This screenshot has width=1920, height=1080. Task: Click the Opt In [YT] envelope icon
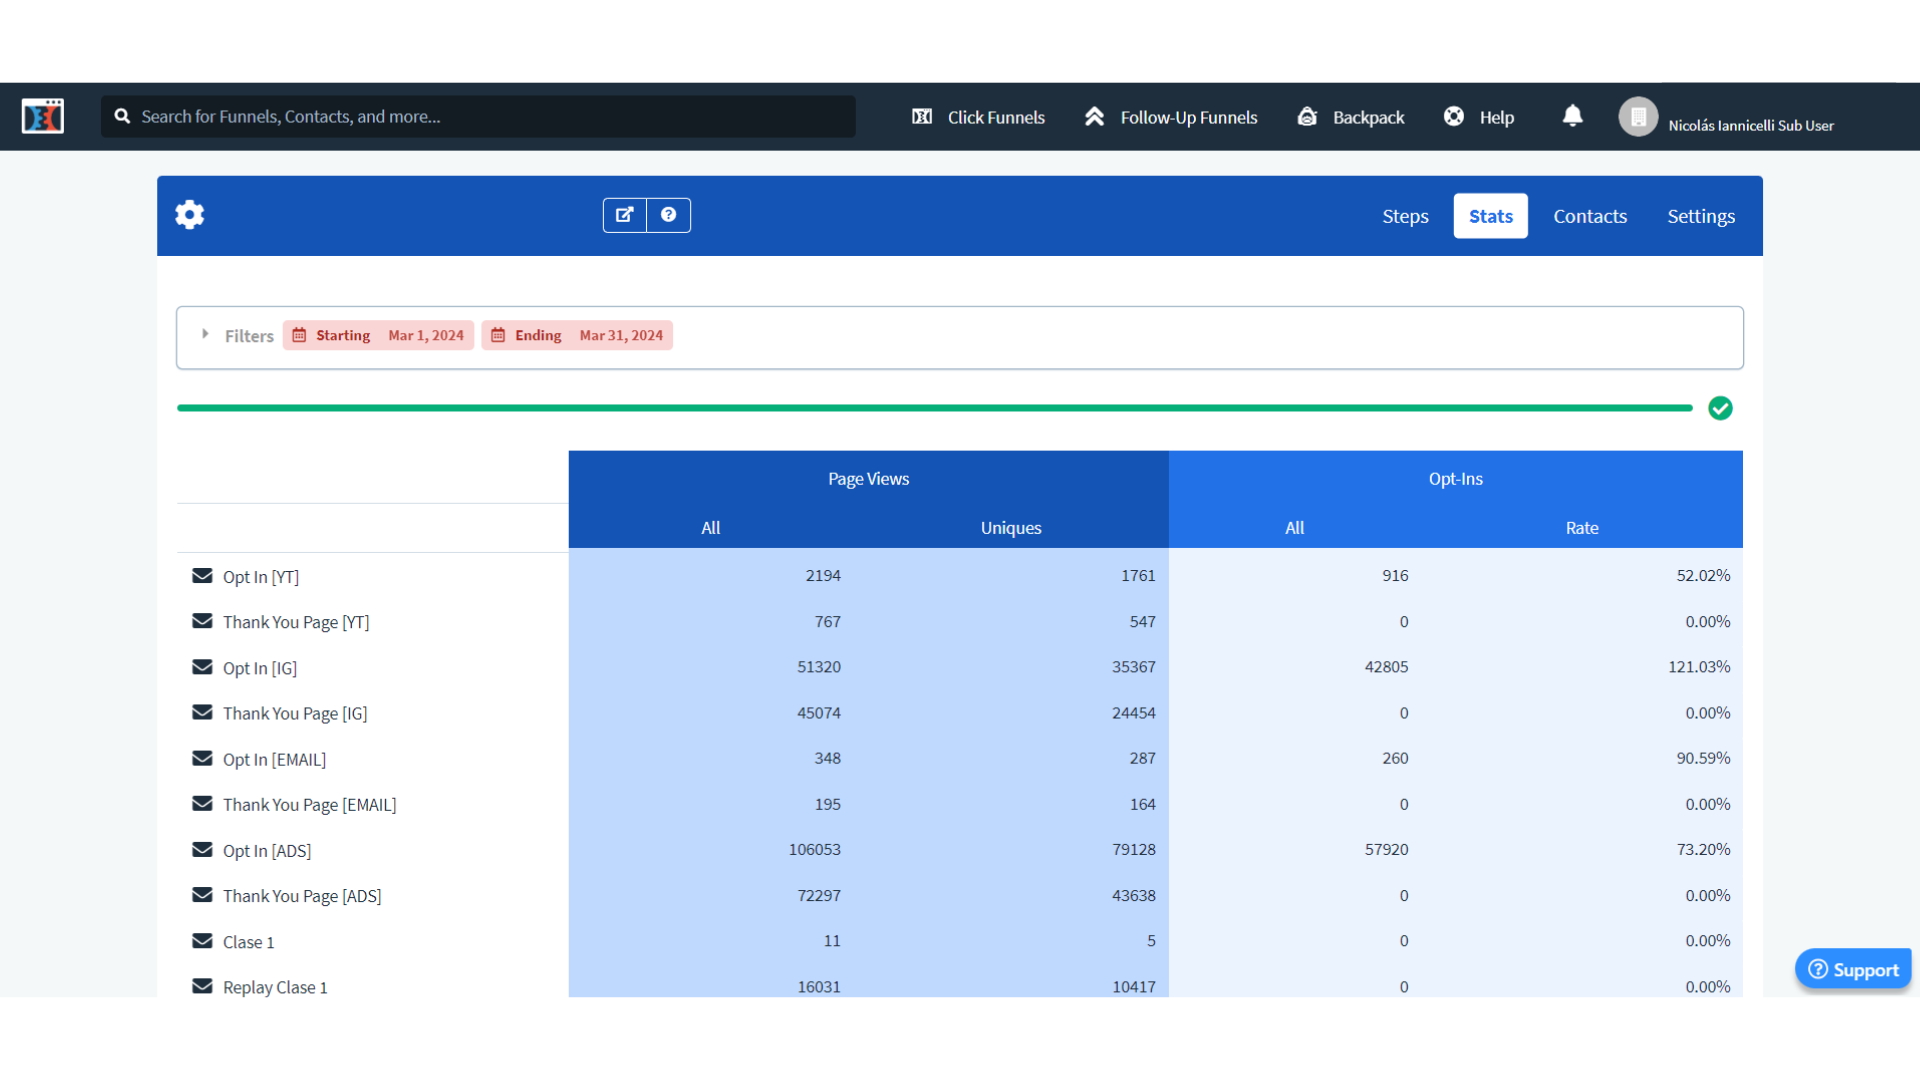(202, 576)
